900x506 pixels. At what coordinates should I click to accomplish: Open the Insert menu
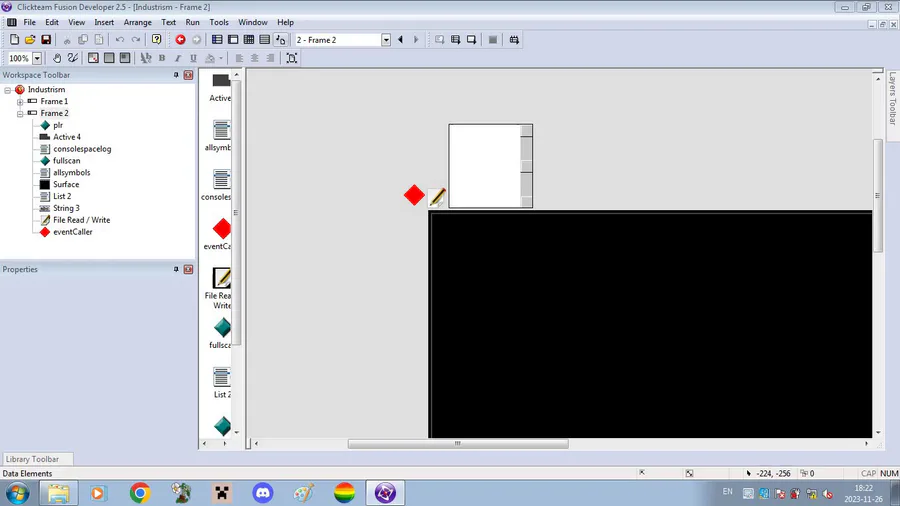coord(104,22)
